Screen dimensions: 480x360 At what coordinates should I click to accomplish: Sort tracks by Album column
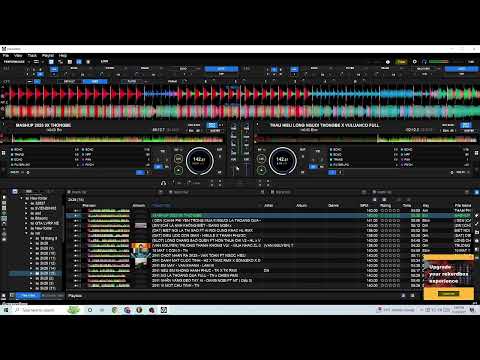pos(302,205)
